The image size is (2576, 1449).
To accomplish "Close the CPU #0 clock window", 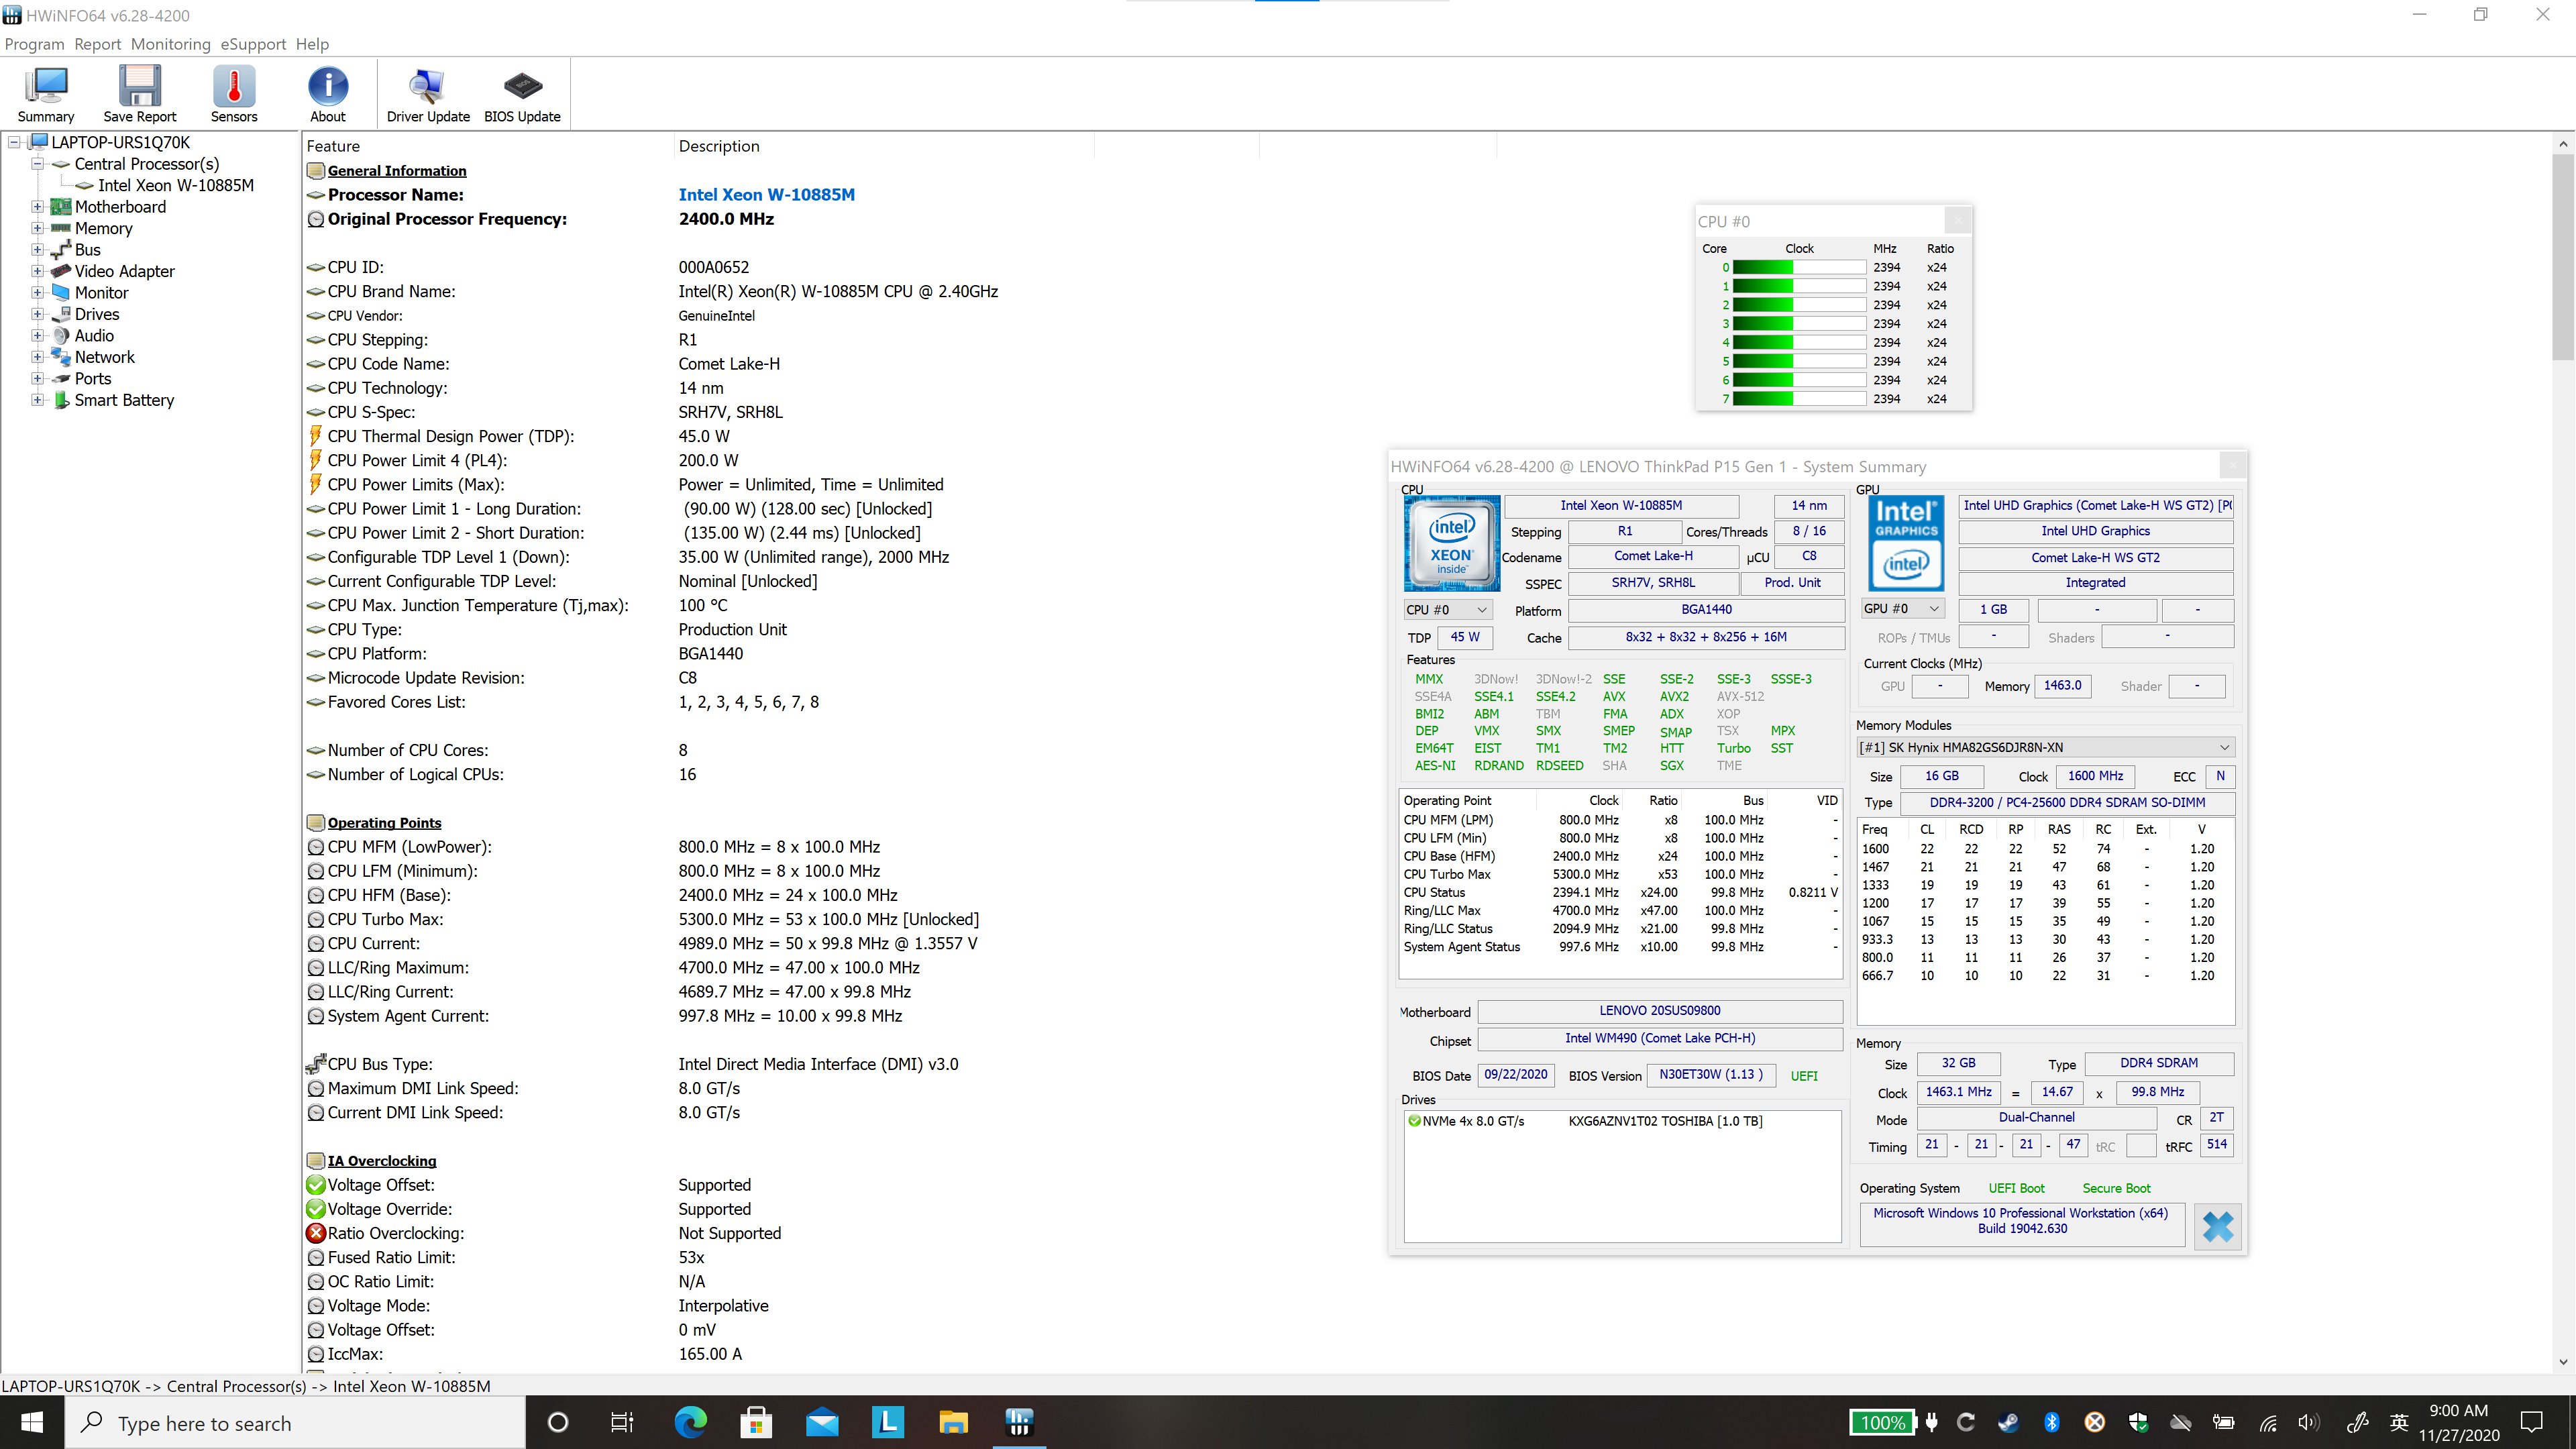I will (x=1957, y=221).
